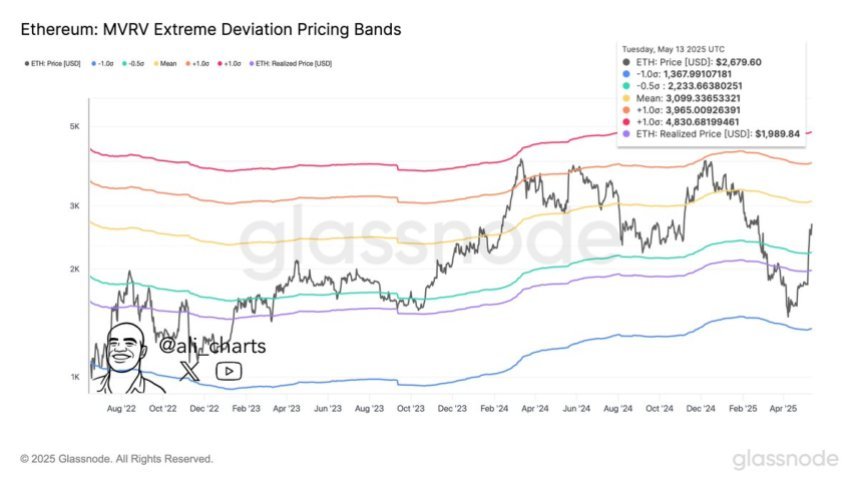Toggle the -1.0σ series in the legend
Screen dimensions: 860x484
point(103,64)
